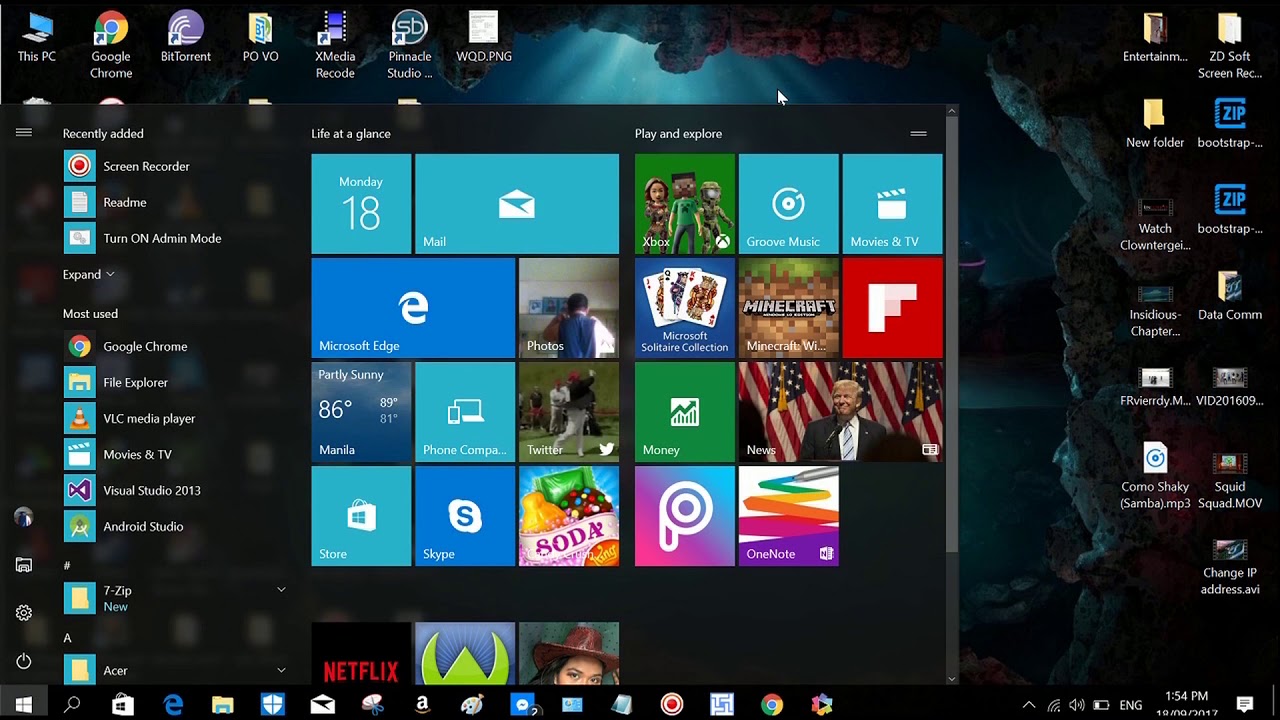
Task: Open the Minecraft tile
Action: coord(789,308)
